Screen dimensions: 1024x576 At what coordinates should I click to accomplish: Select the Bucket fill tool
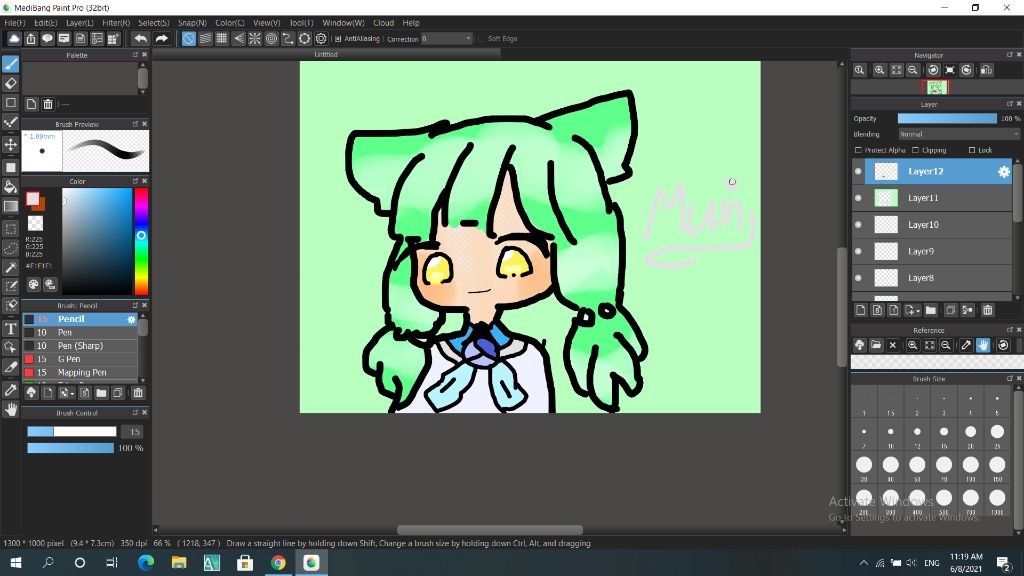(x=10, y=187)
